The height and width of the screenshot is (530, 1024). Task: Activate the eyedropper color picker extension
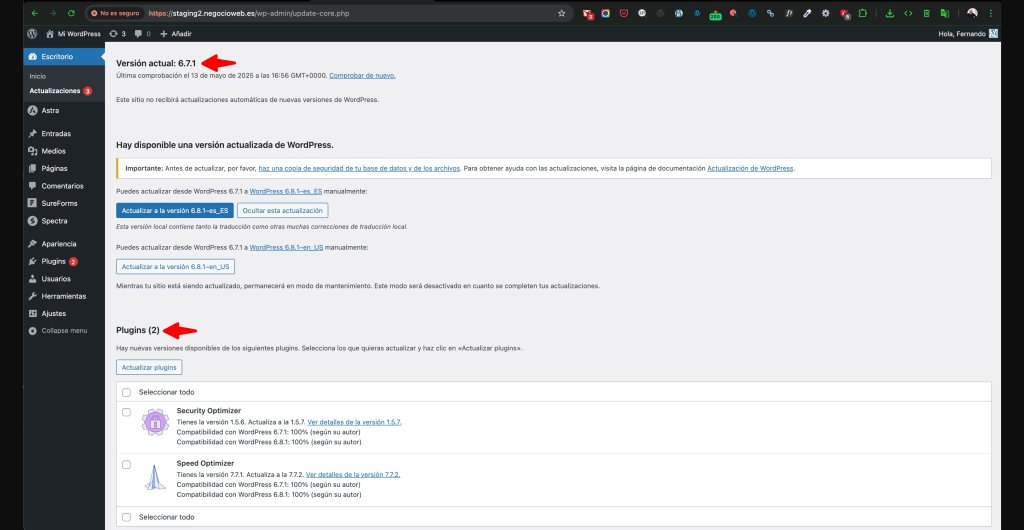pos(807,13)
